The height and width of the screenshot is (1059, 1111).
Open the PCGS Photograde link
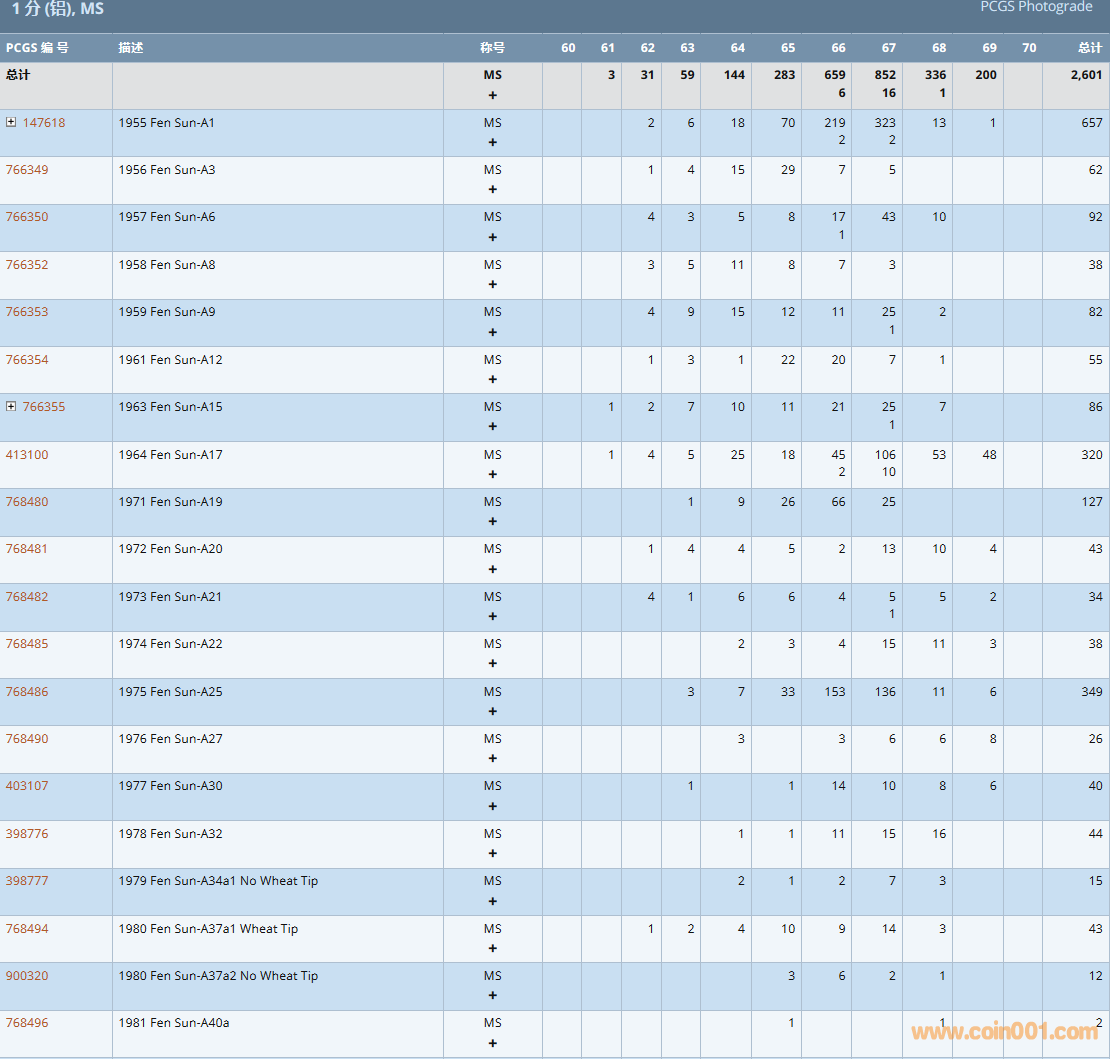pyautogui.click(x=1036, y=7)
